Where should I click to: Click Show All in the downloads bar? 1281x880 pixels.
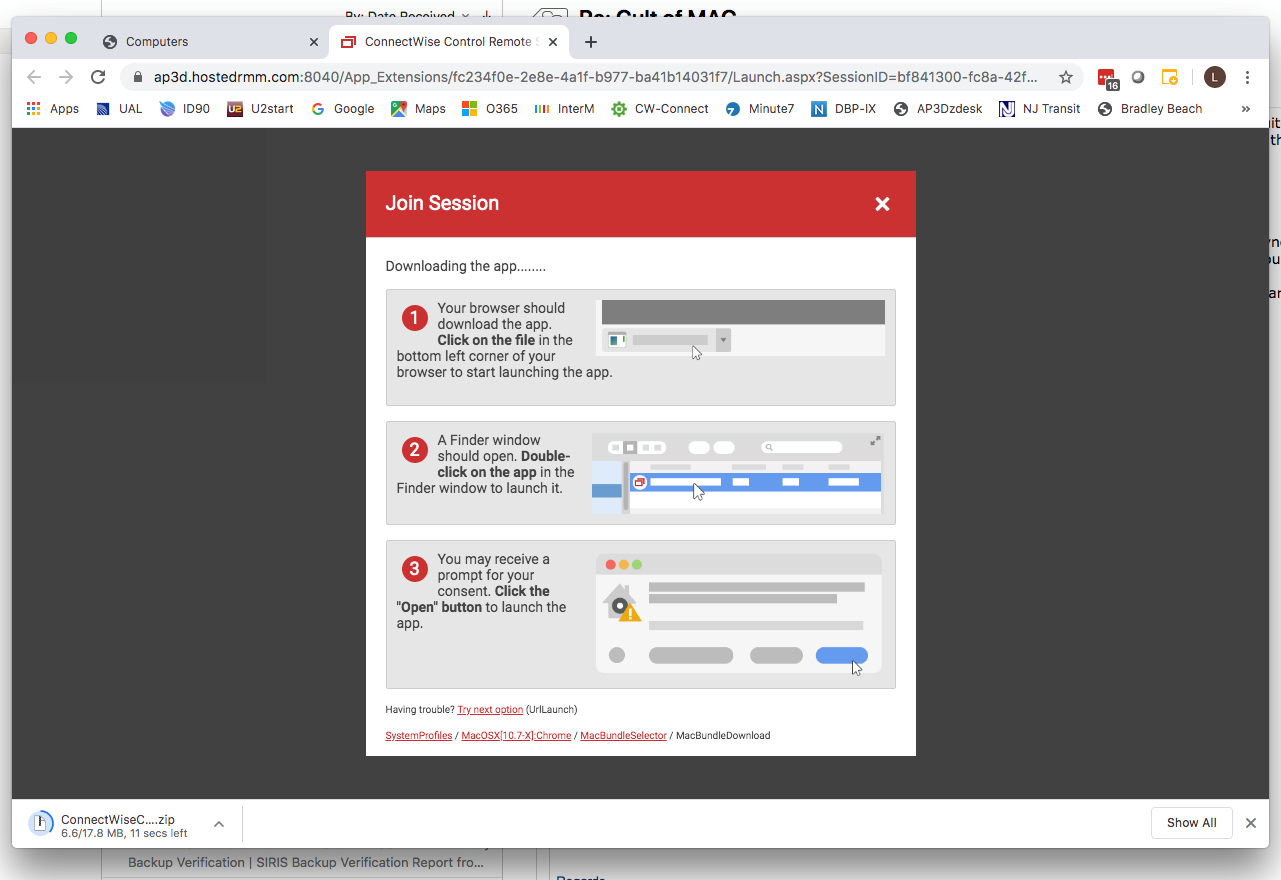(x=1191, y=823)
